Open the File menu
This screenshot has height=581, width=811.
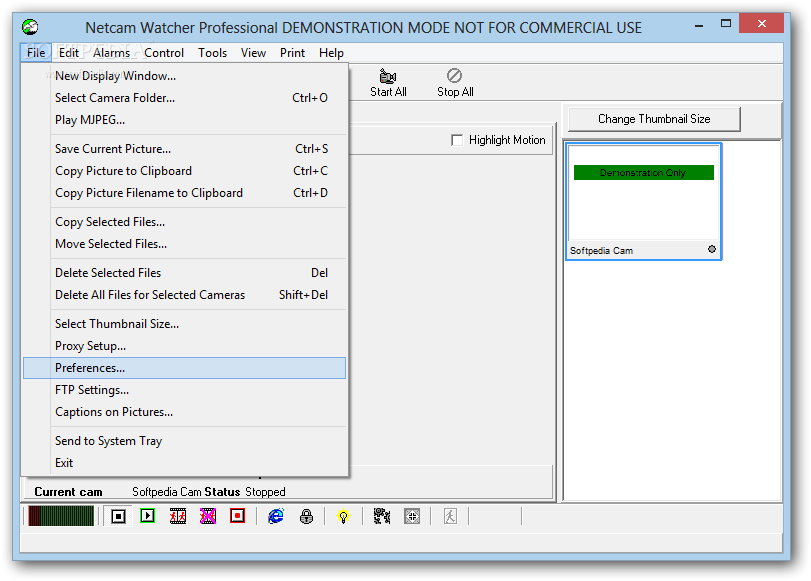[x=36, y=53]
